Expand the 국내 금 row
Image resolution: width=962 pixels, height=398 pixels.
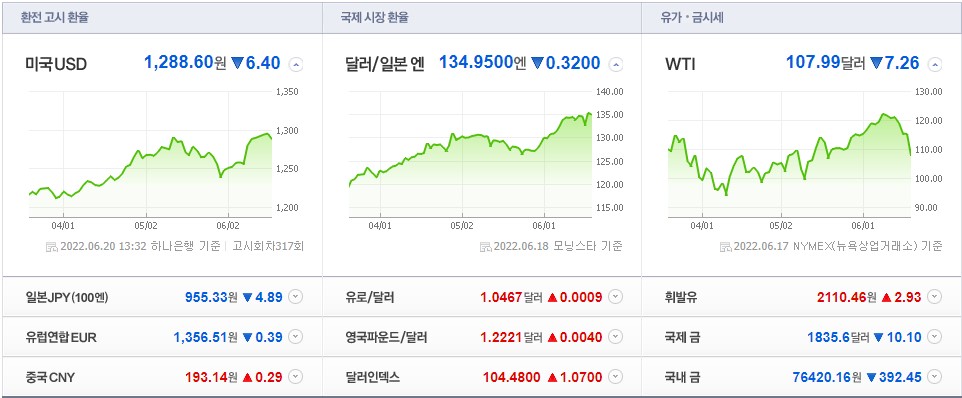[934, 377]
